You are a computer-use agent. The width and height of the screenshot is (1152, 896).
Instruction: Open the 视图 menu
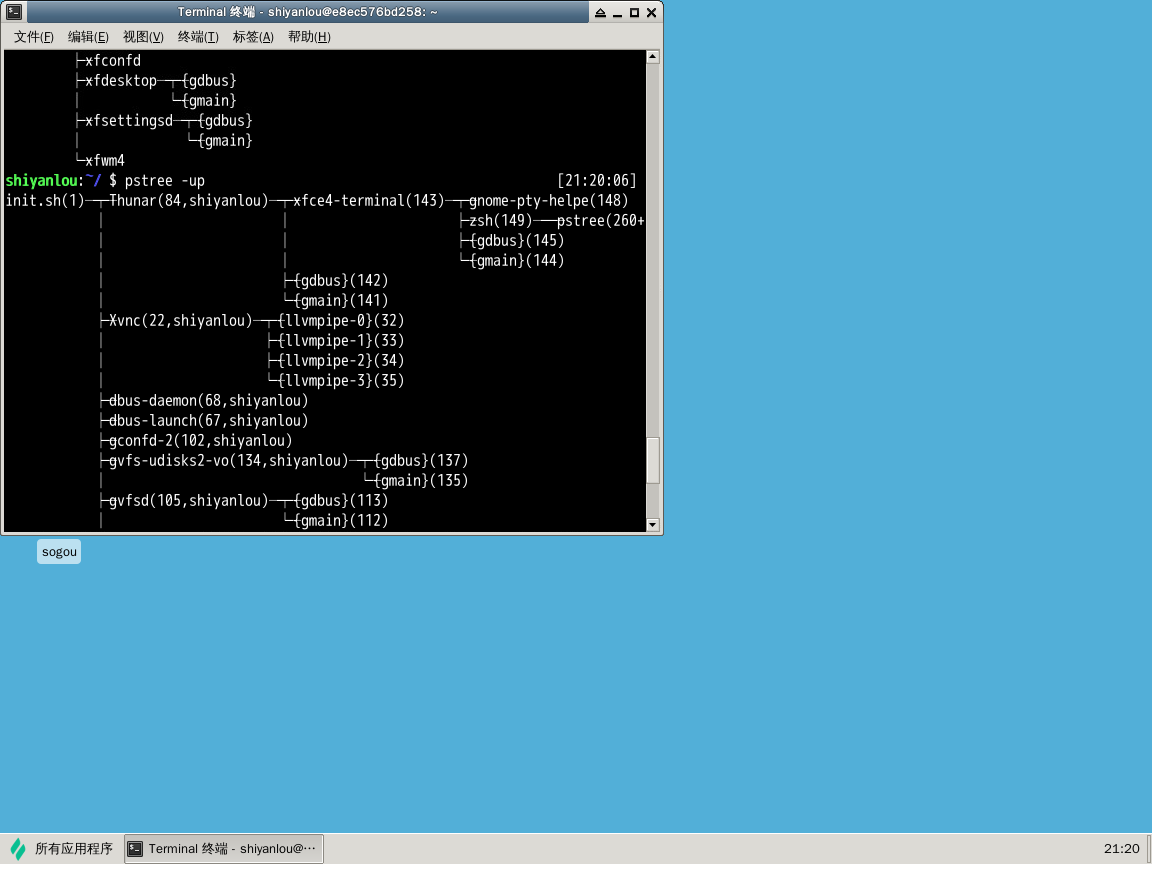click(142, 36)
